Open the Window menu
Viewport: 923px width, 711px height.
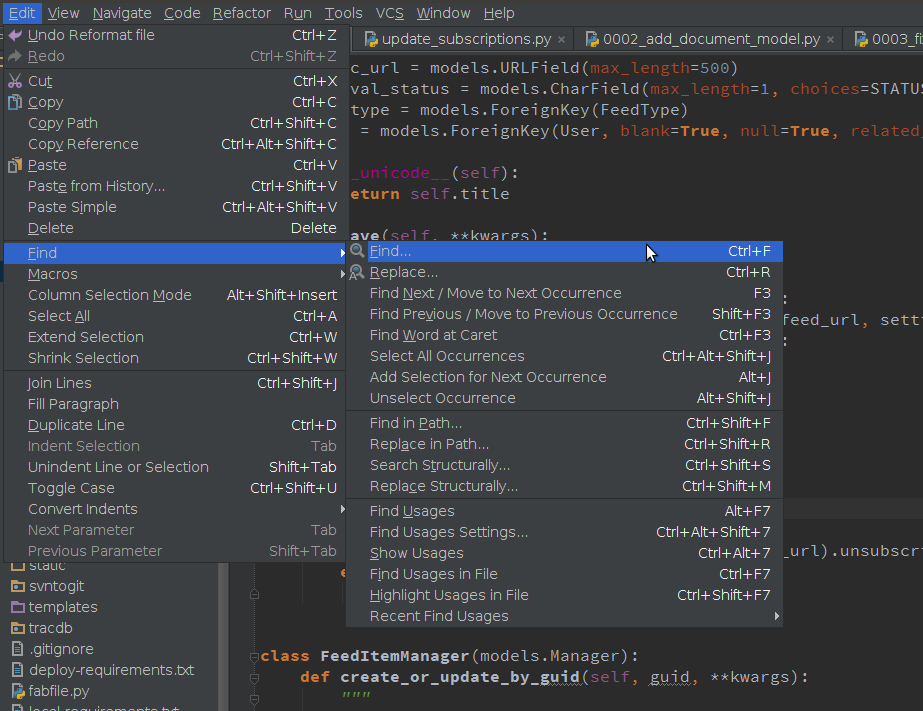[443, 13]
